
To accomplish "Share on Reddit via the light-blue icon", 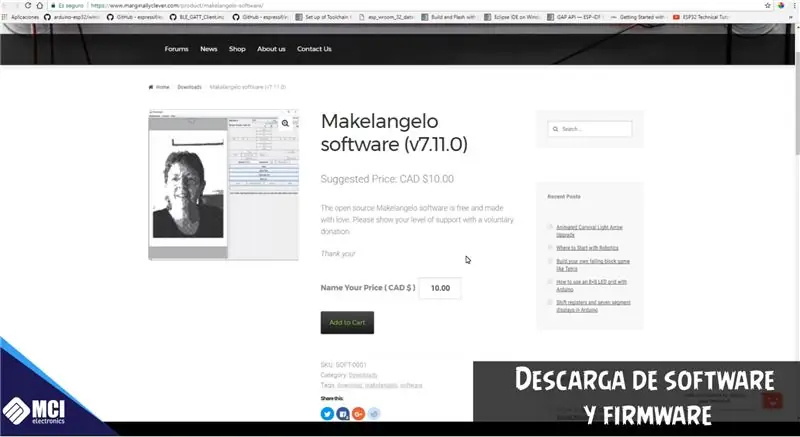I will coord(374,414).
